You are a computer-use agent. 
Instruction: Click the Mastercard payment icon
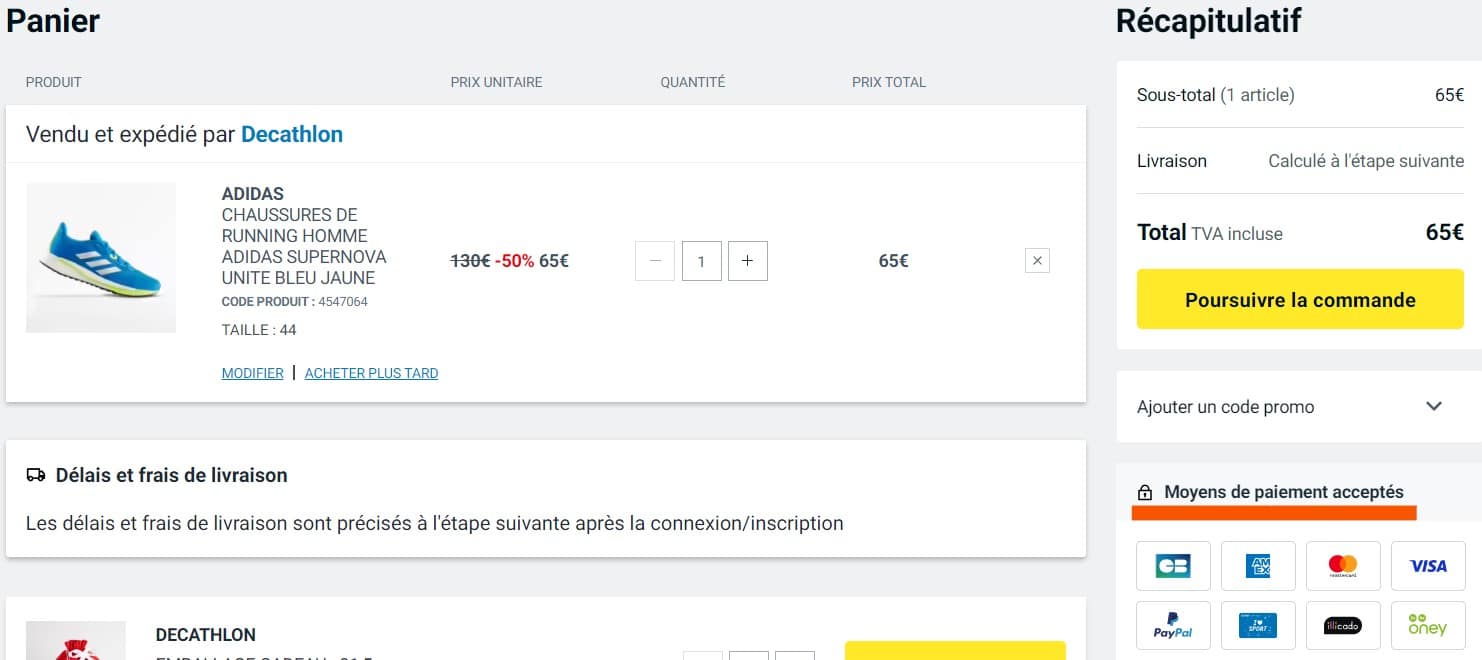coord(1343,566)
